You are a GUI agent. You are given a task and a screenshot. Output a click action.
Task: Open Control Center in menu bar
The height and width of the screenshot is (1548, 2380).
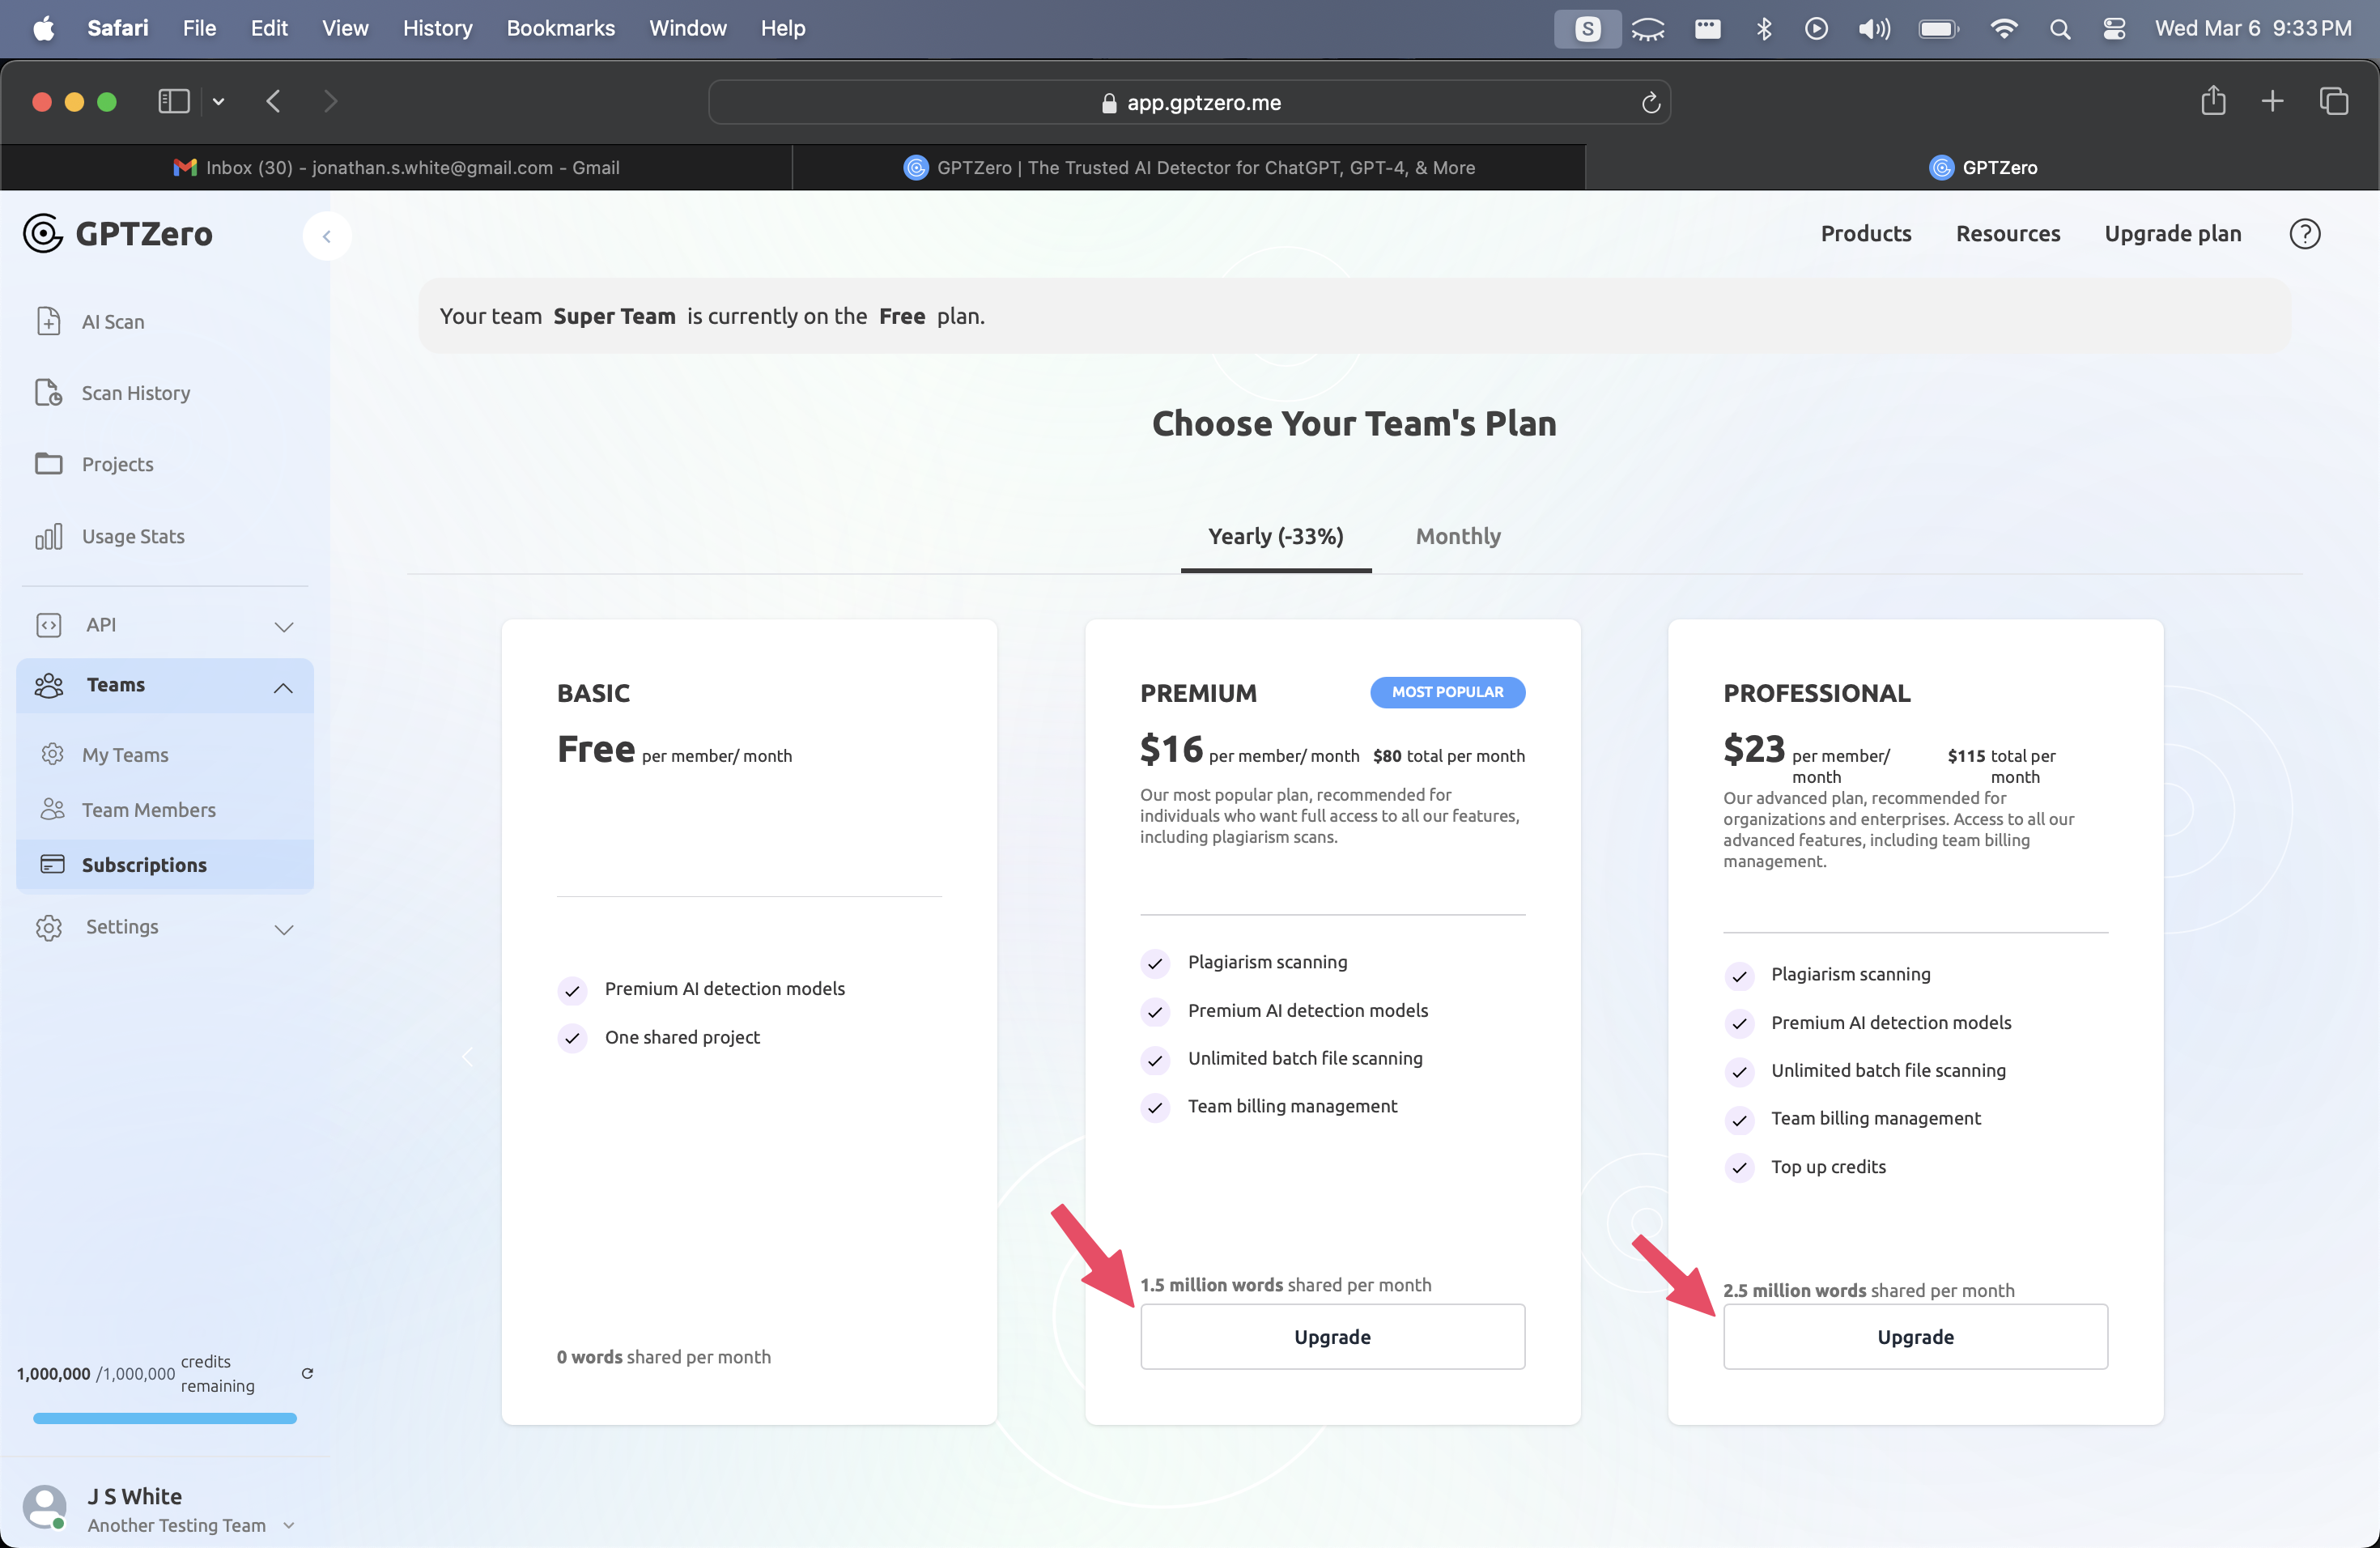[x=2113, y=29]
